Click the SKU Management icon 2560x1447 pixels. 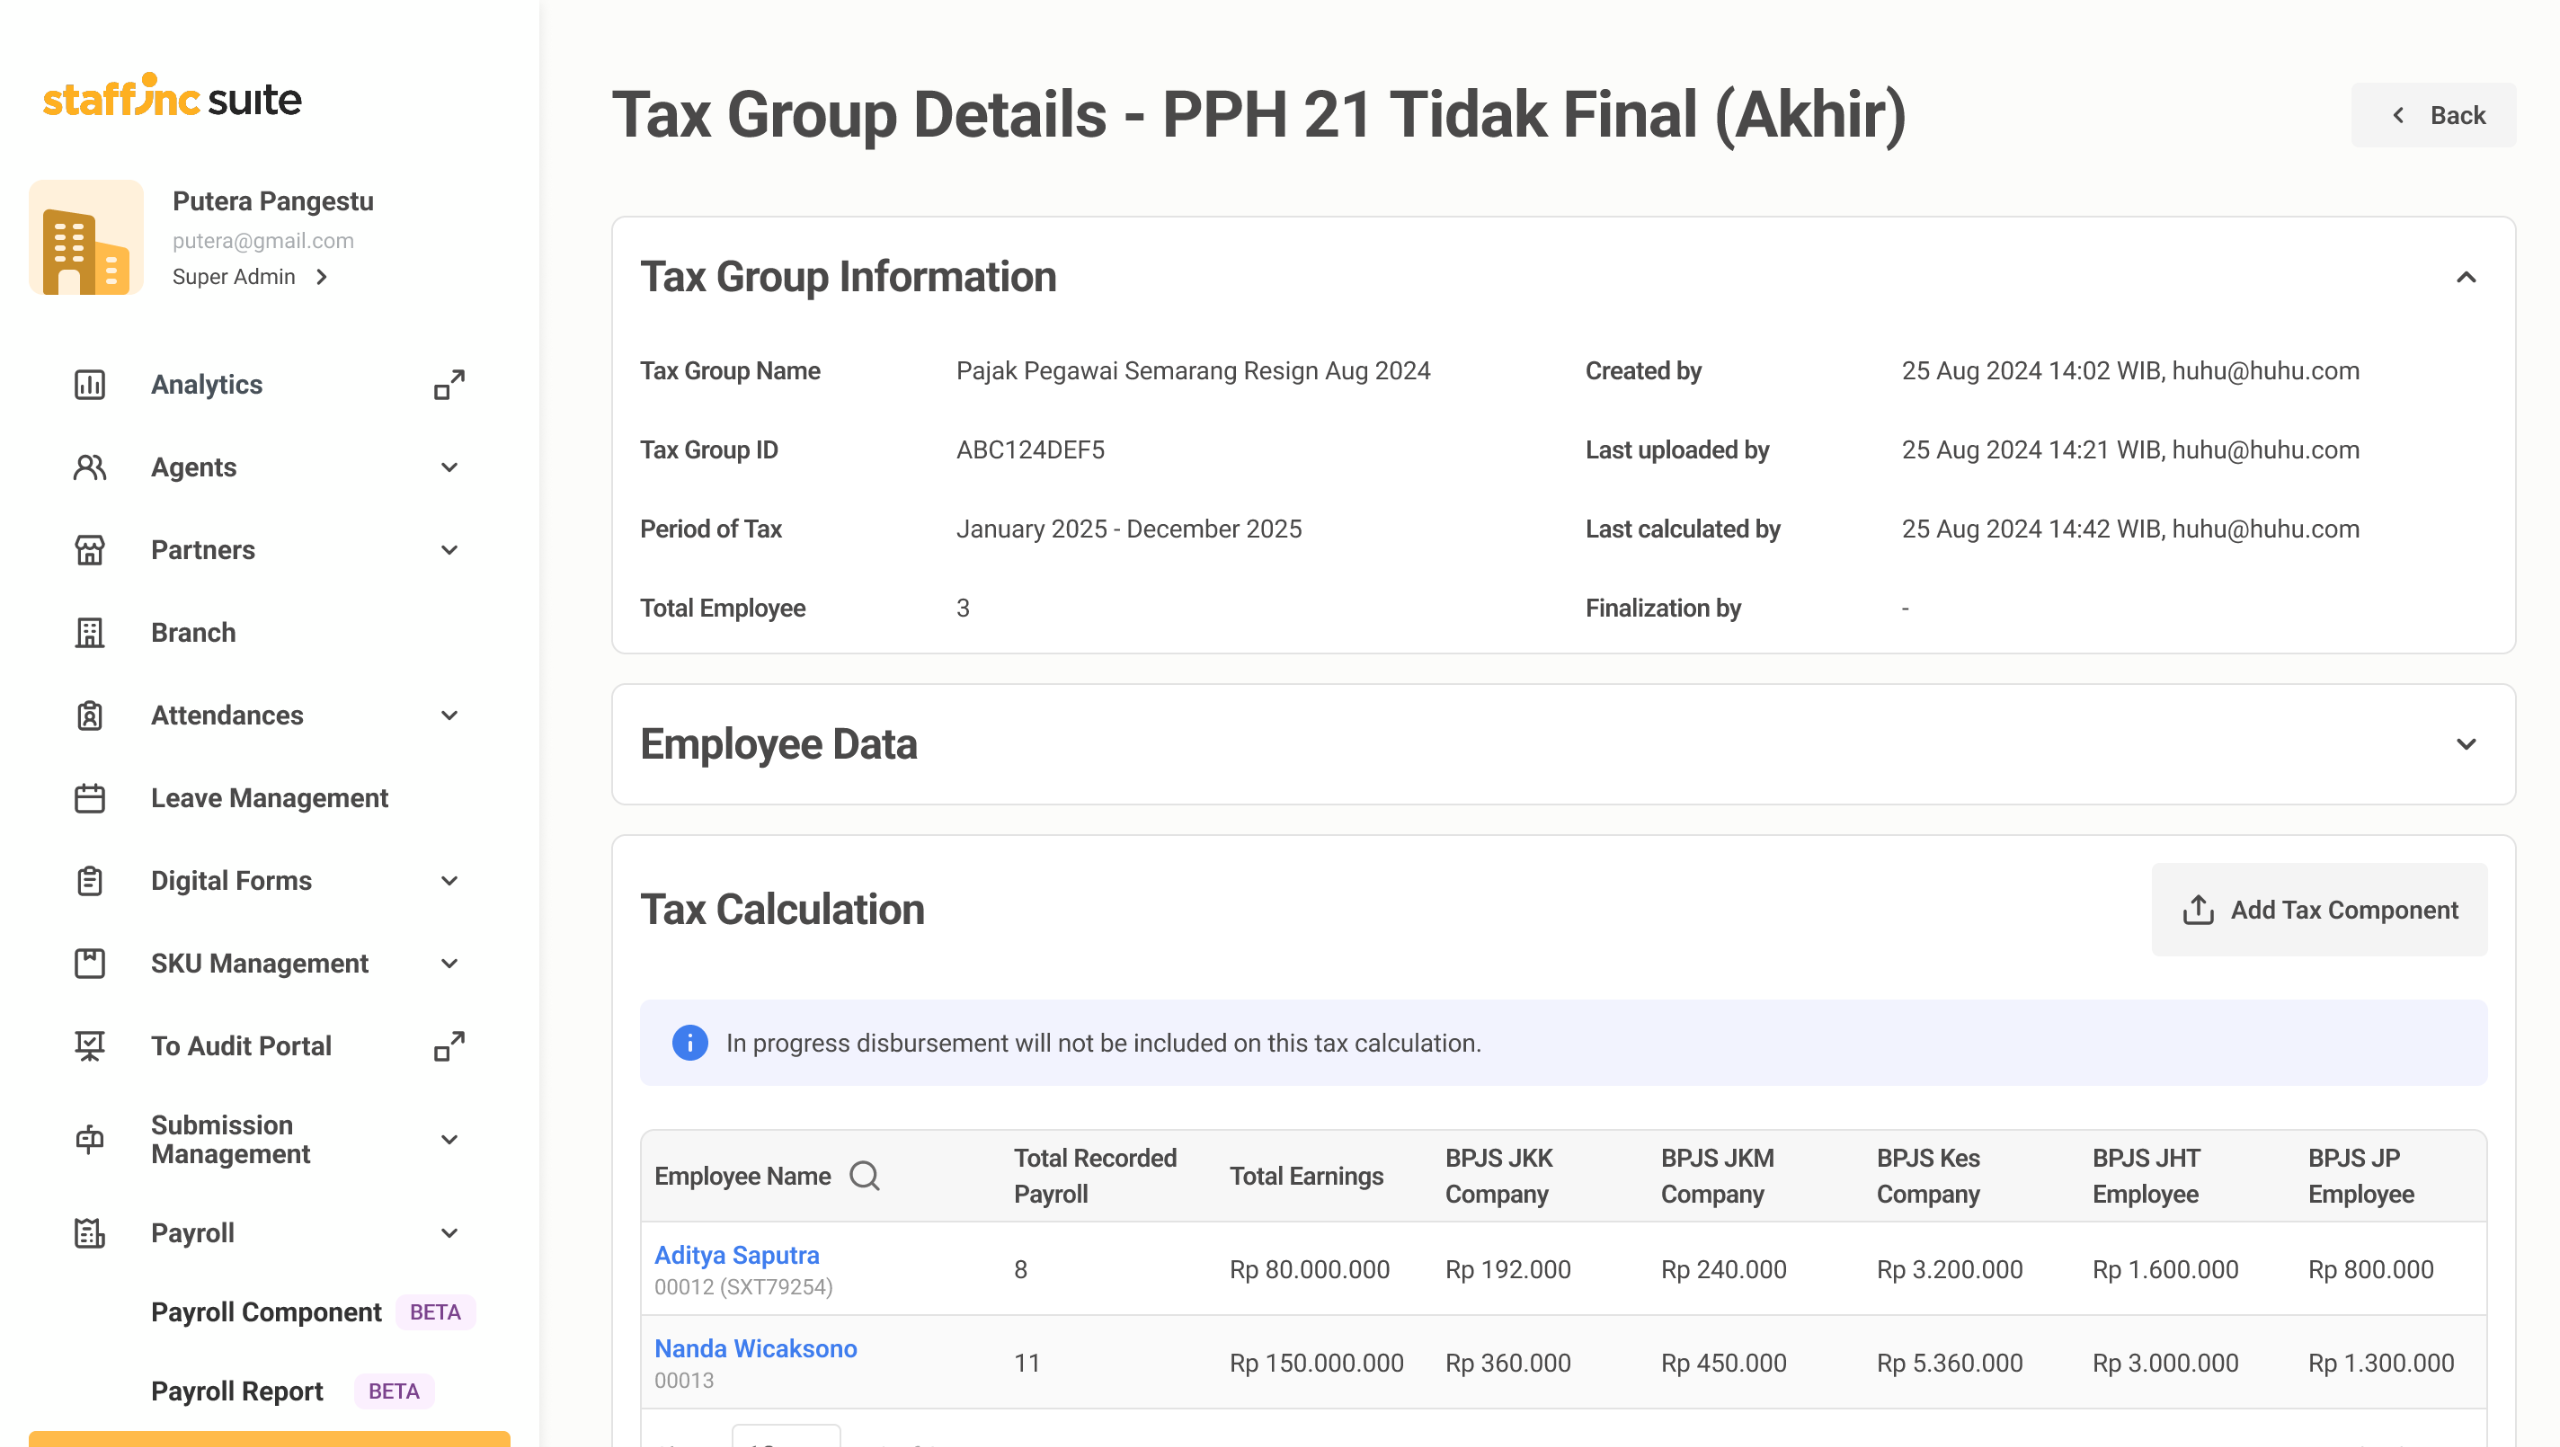(x=90, y=964)
